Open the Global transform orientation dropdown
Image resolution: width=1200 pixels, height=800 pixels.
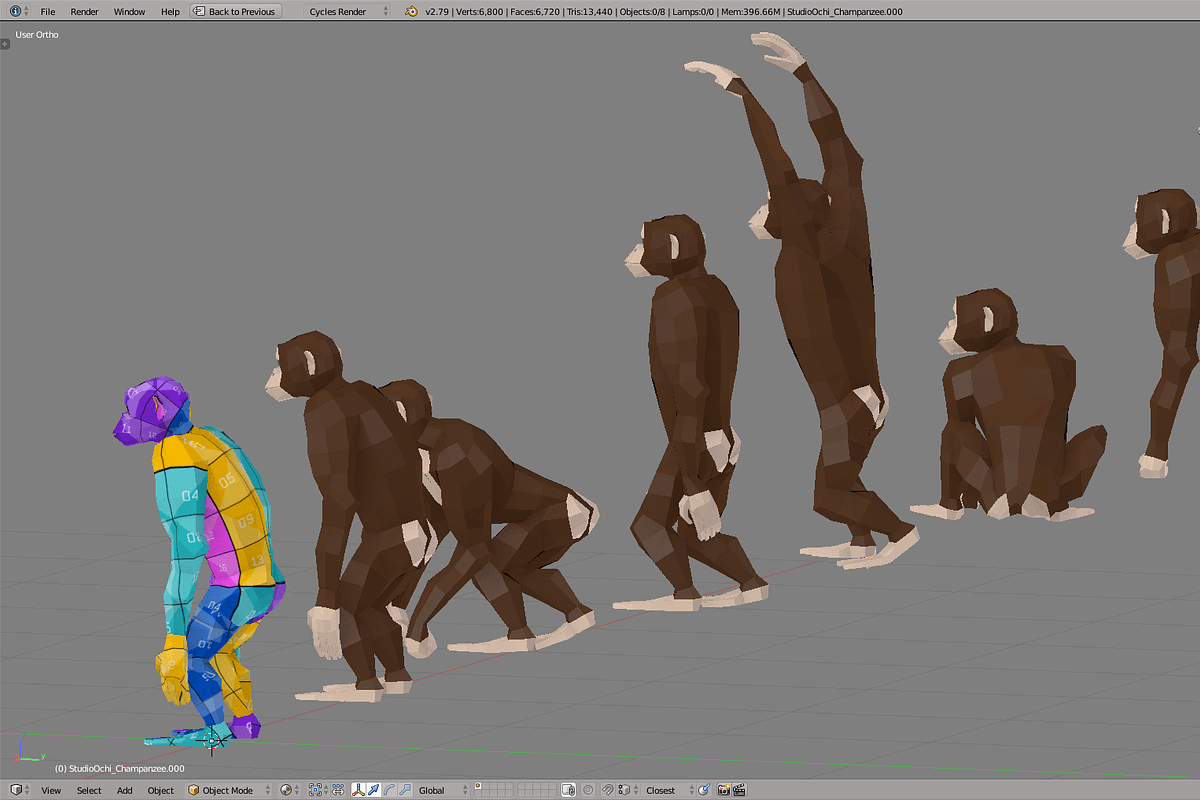442,790
